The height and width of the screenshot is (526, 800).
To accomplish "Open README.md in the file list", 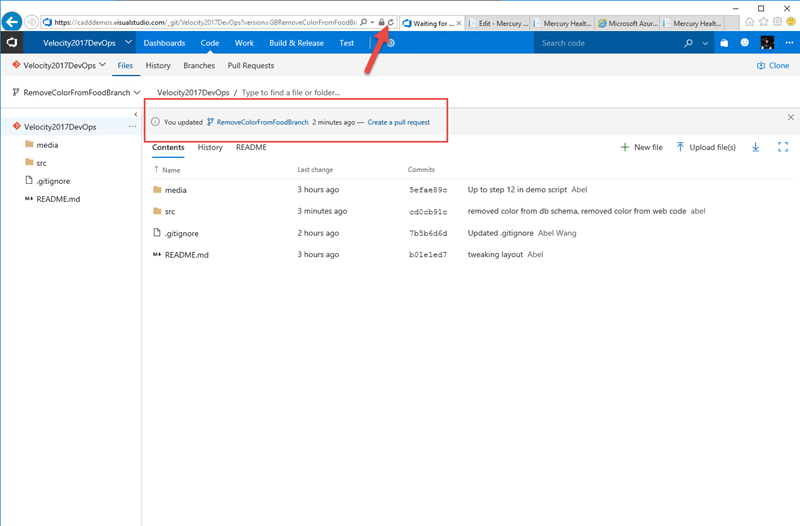I will point(187,255).
